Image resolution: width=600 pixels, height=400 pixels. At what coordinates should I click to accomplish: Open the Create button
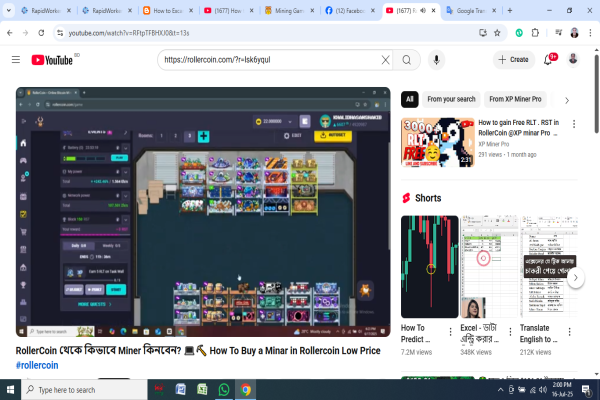[x=514, y=60]
